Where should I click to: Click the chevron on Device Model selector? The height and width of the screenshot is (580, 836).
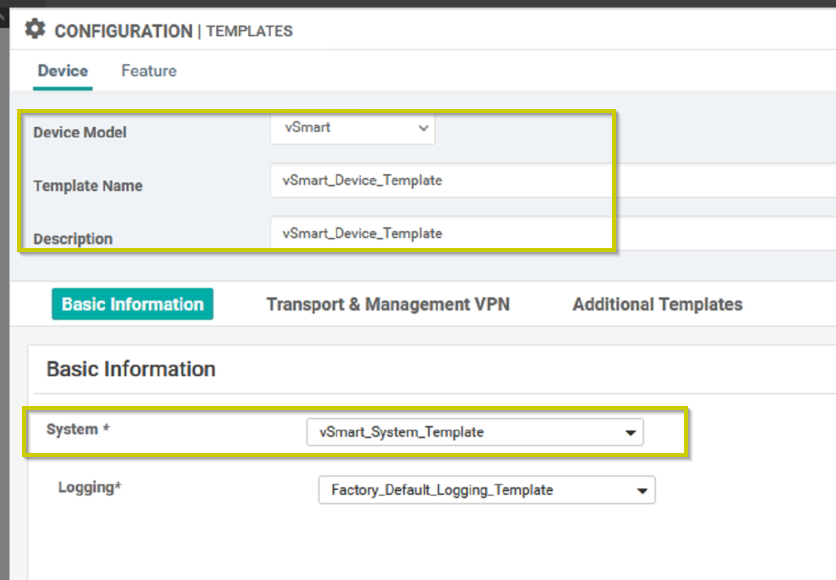(x=423, y=128)
